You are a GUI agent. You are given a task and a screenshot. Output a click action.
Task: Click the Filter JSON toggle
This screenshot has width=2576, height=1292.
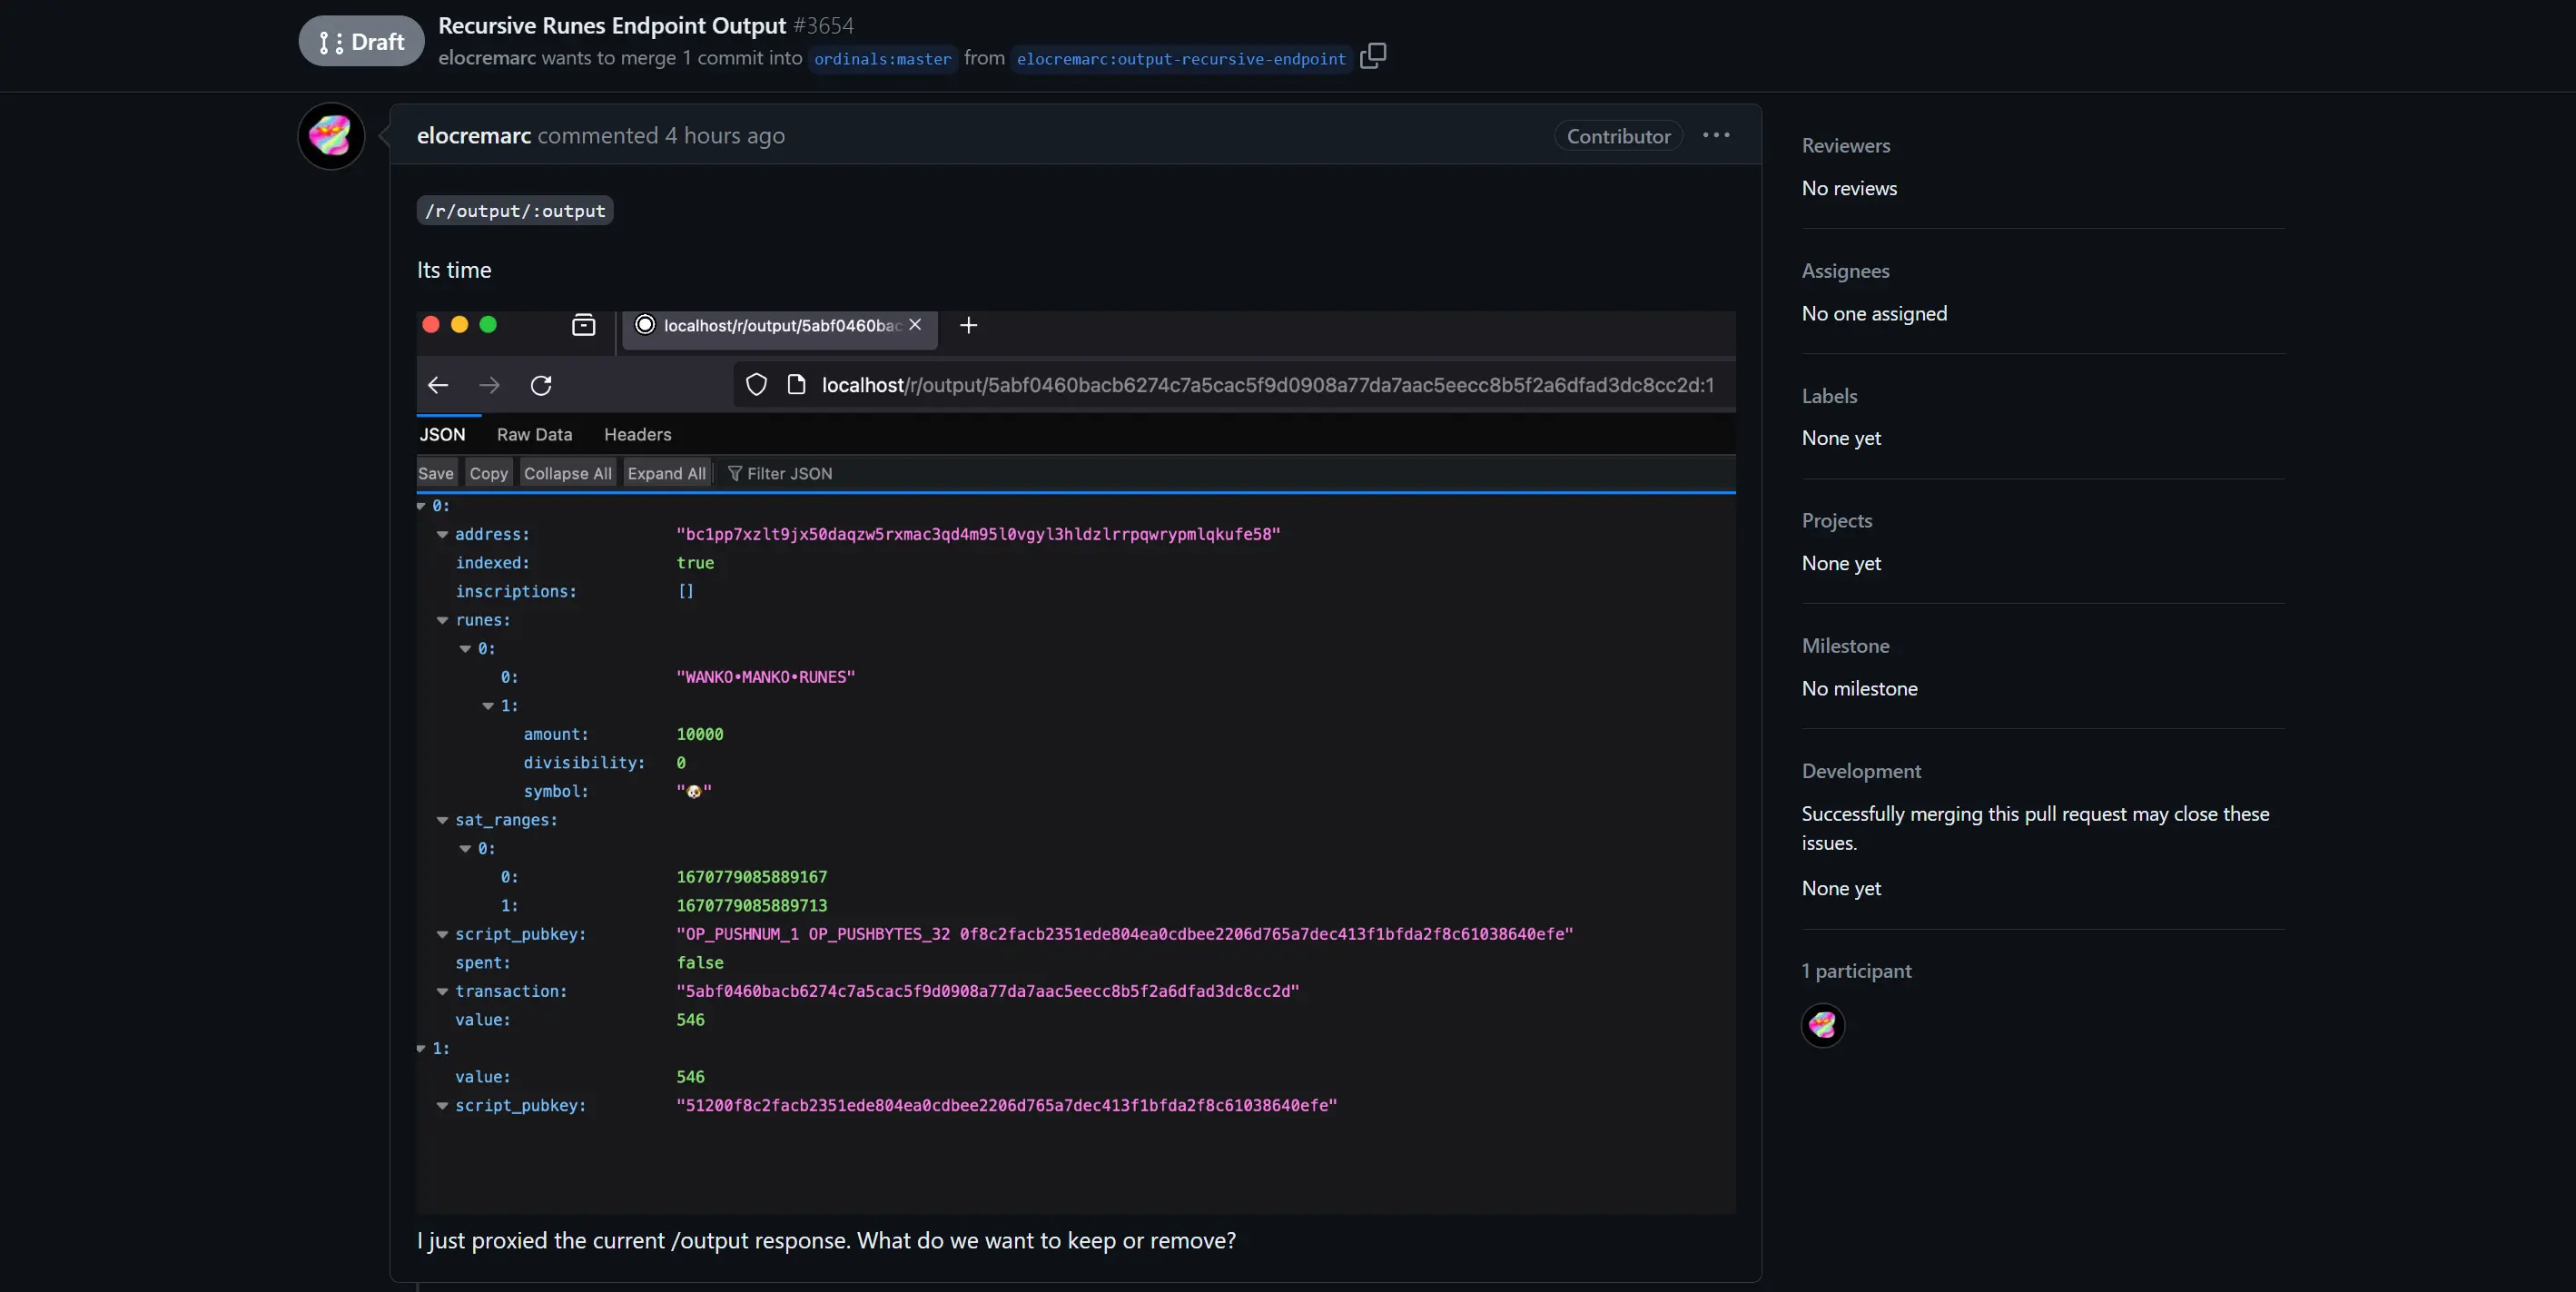[781, 475]
